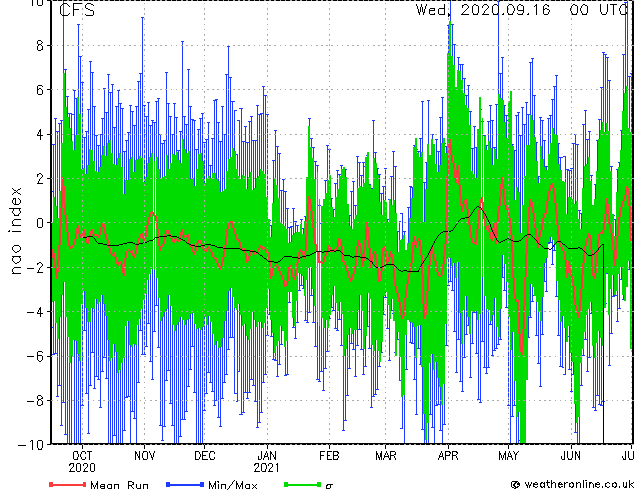Image resolution: width=634 pixels, height=490 pixels.
Task: Click the CFS model label
Action: 77,10
